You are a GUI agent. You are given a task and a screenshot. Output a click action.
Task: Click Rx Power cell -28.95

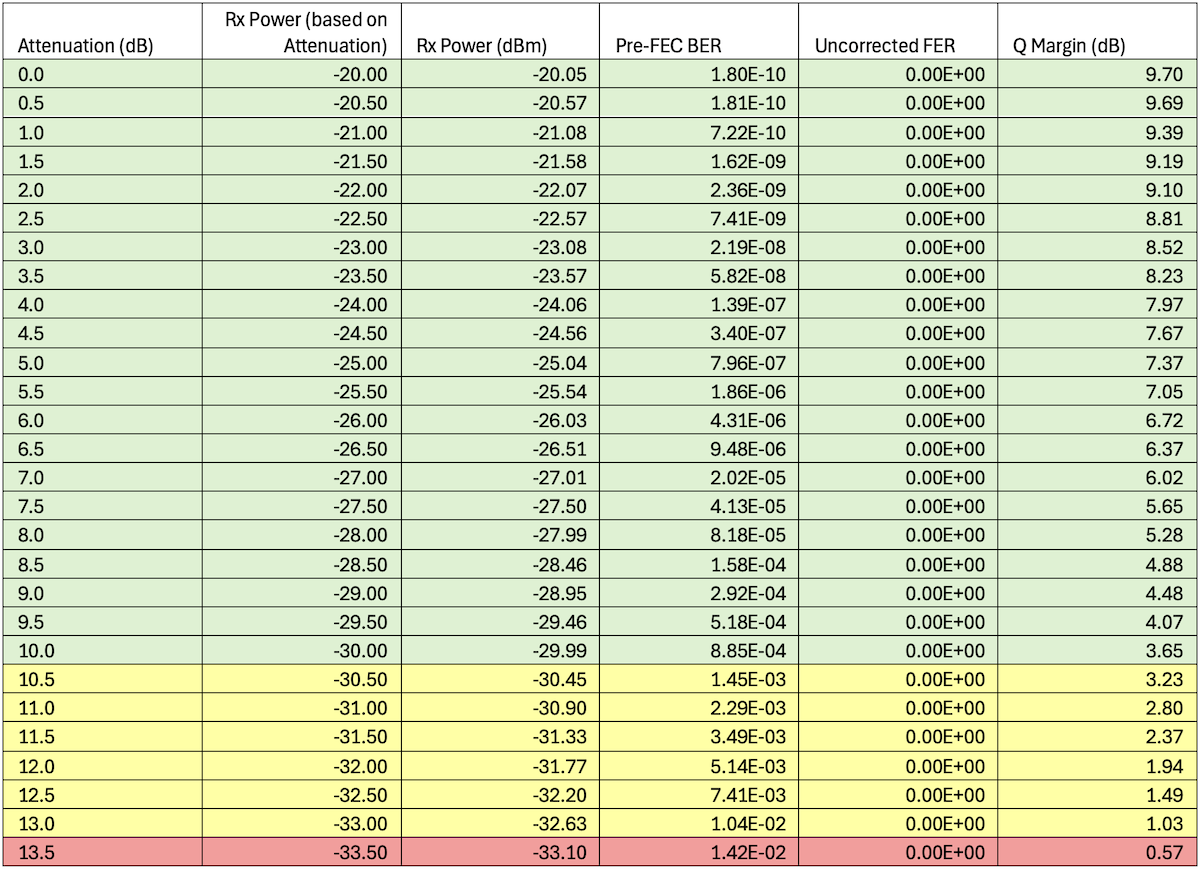coord(500,593)
